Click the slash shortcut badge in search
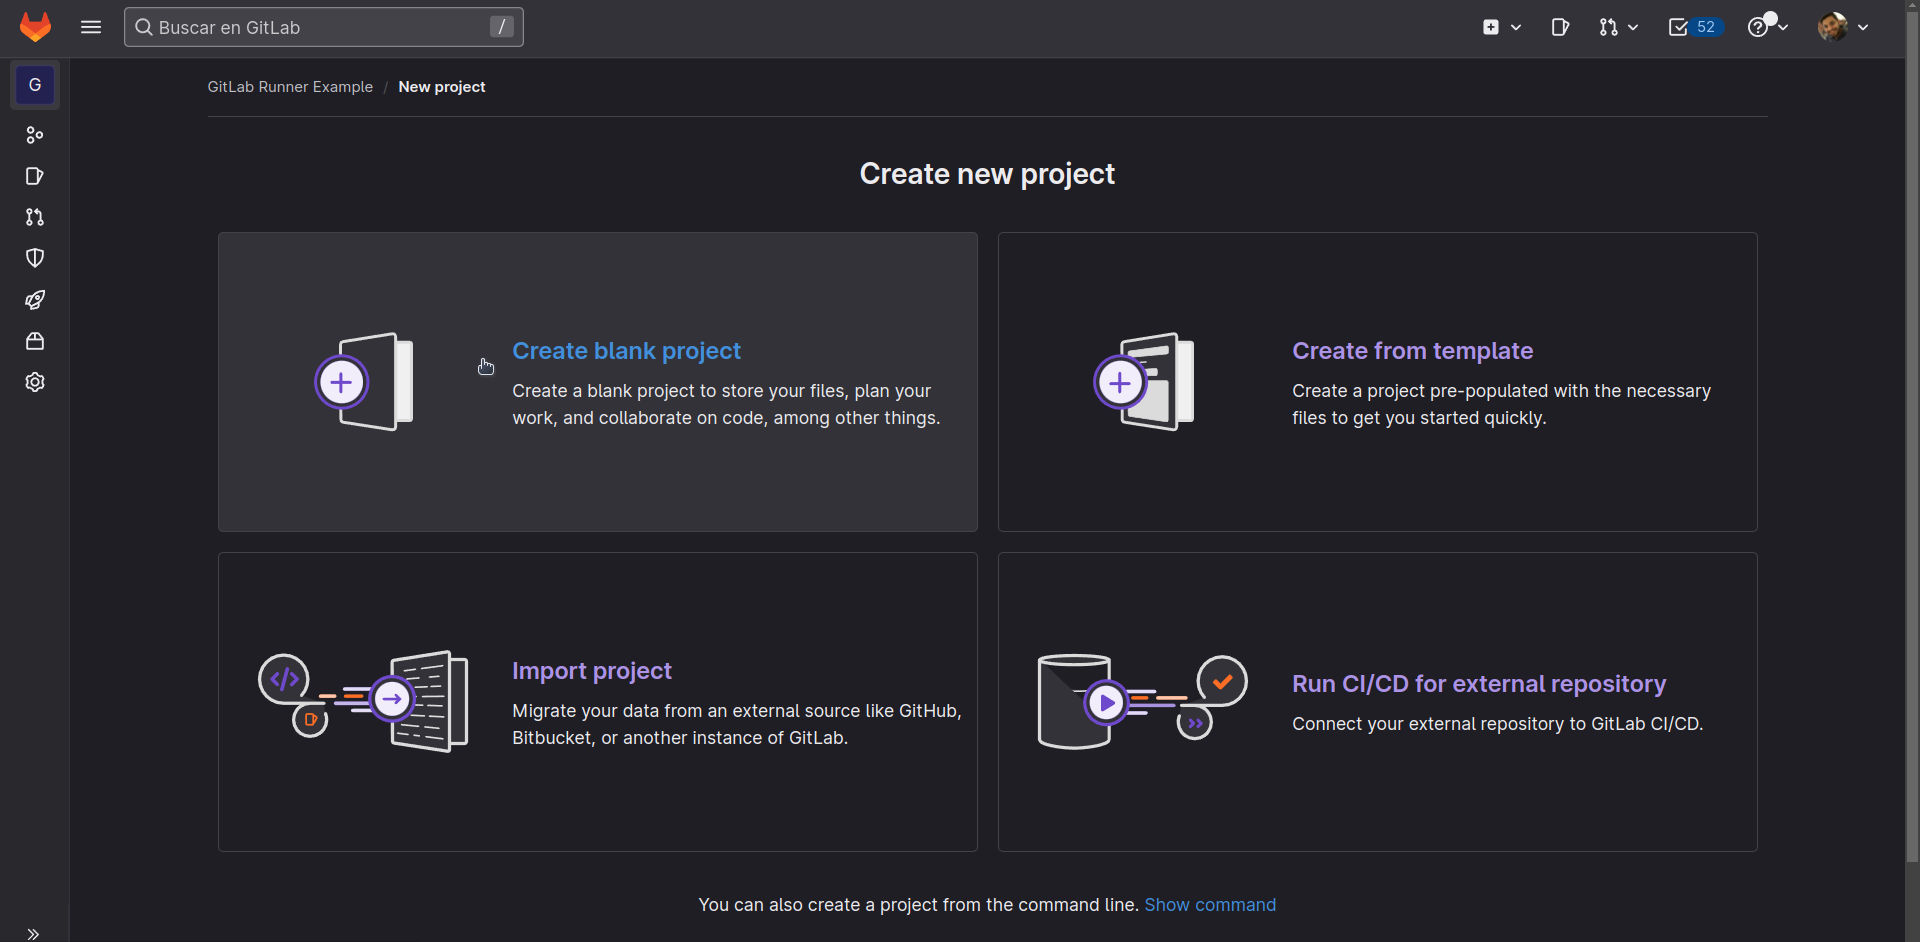Screen dimensions: 1920x942 pyautogui.click(x=501, y=27)
